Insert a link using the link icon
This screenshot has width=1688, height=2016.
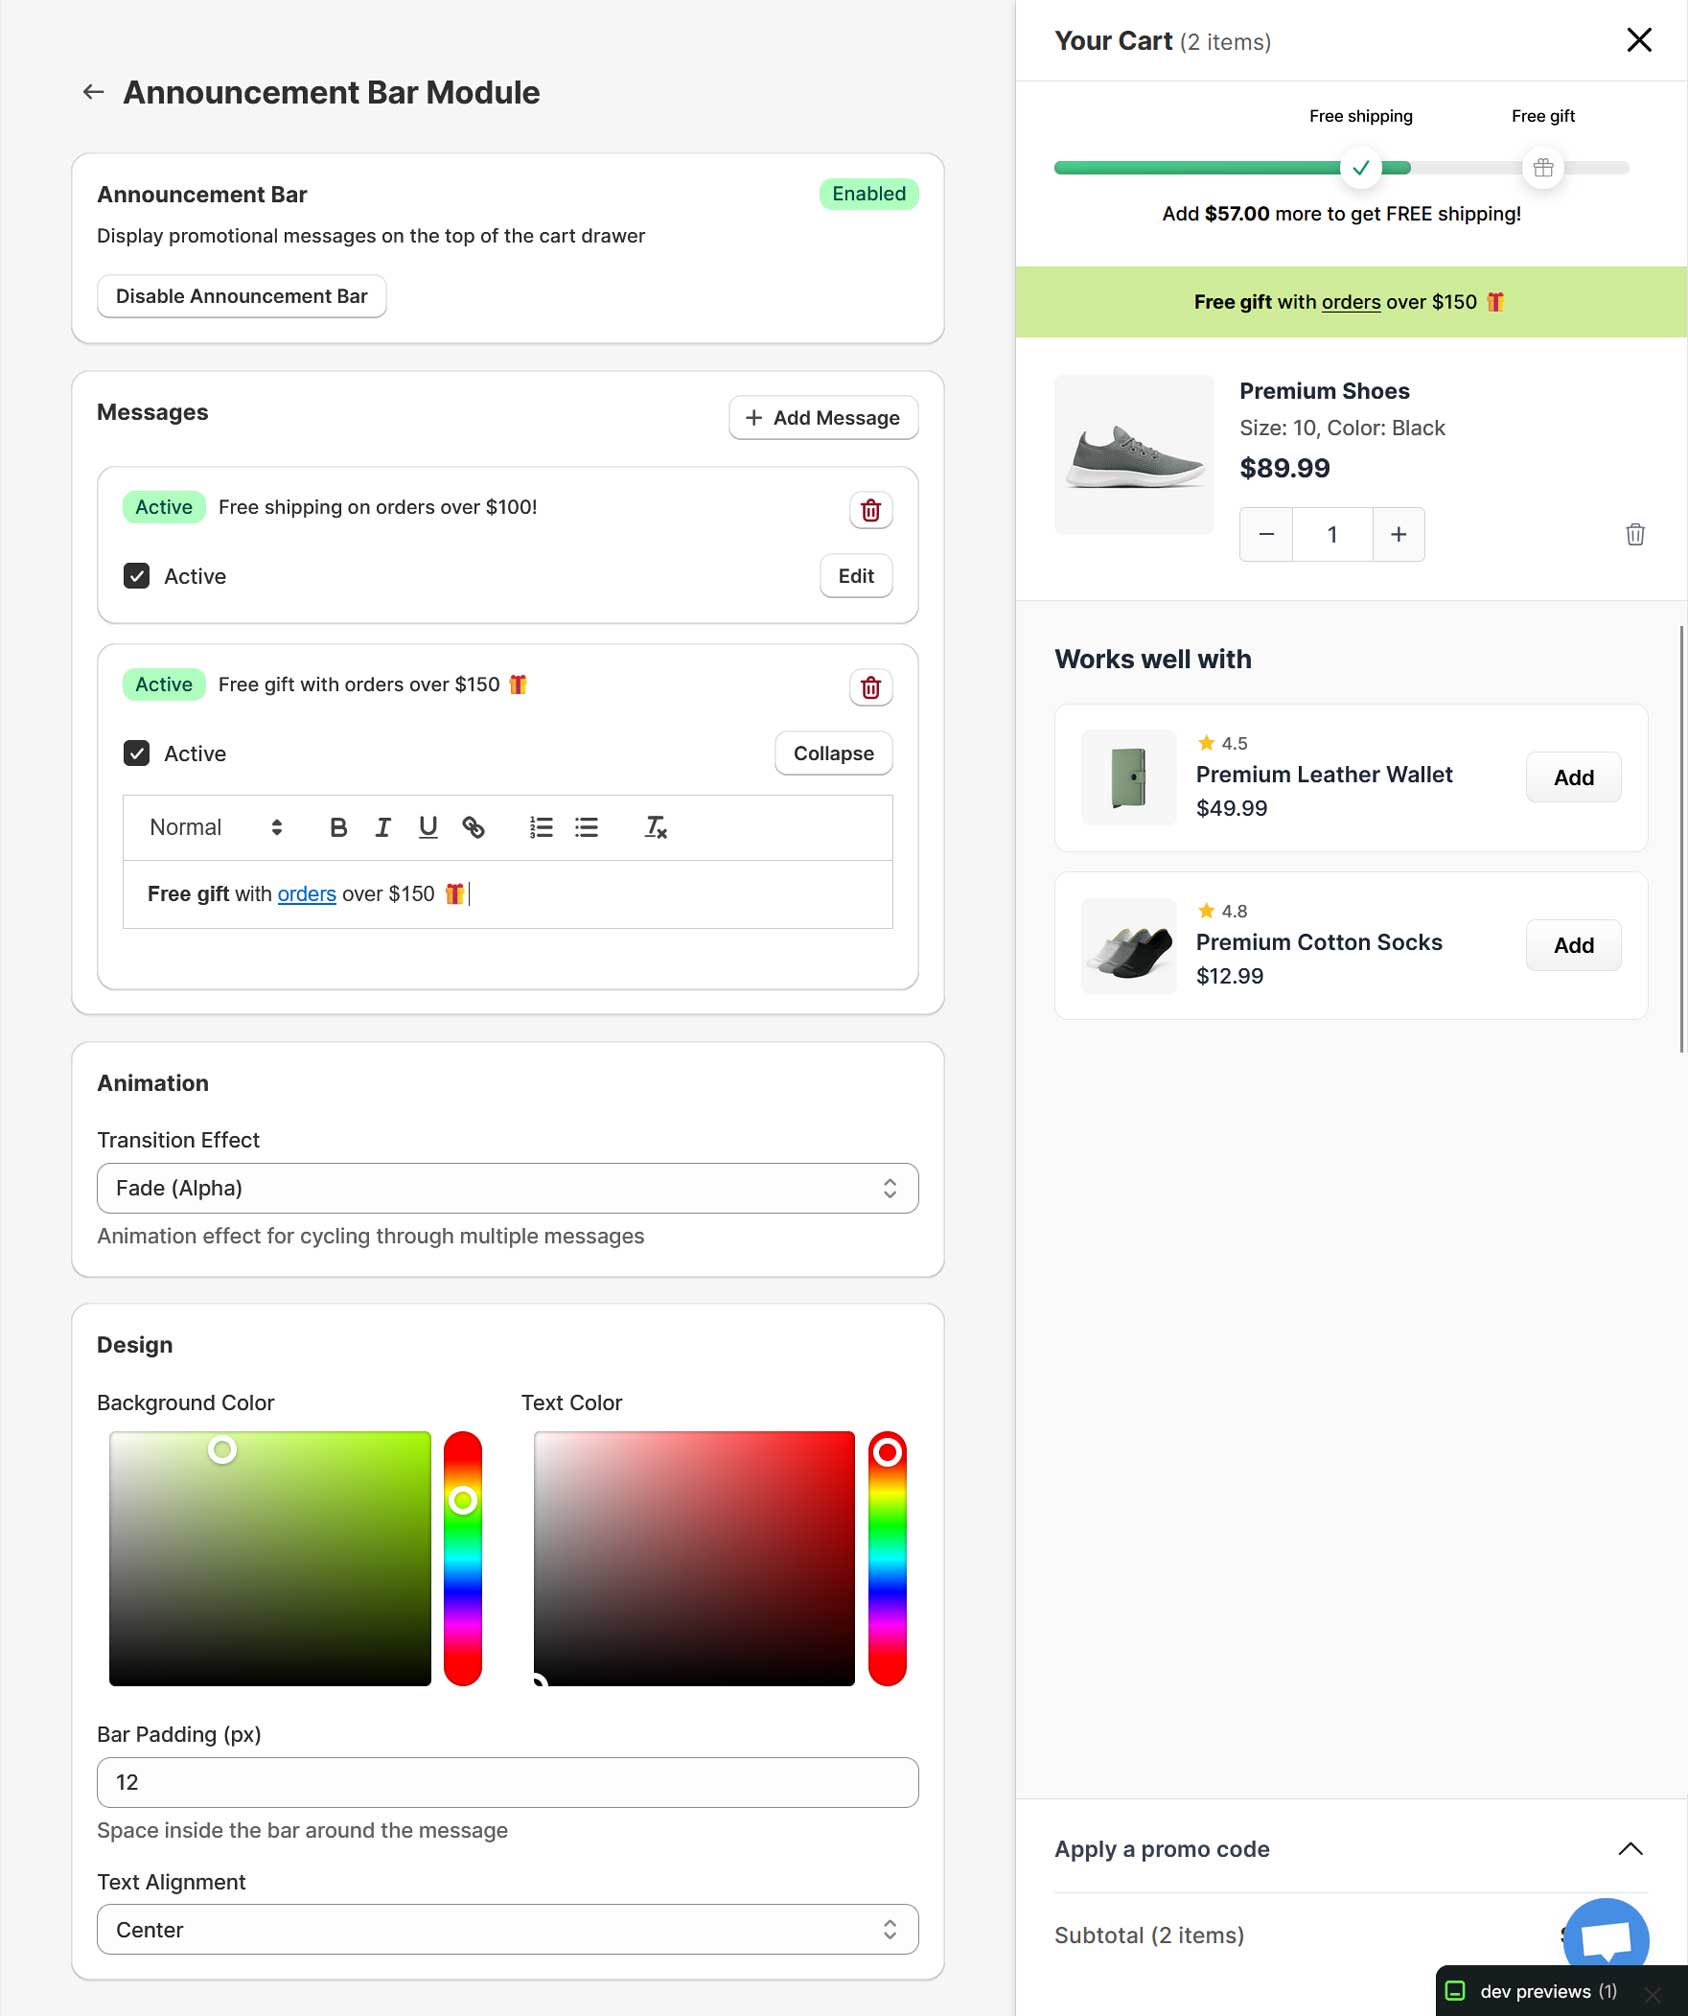pyautogui.click(x=473, y=827)
